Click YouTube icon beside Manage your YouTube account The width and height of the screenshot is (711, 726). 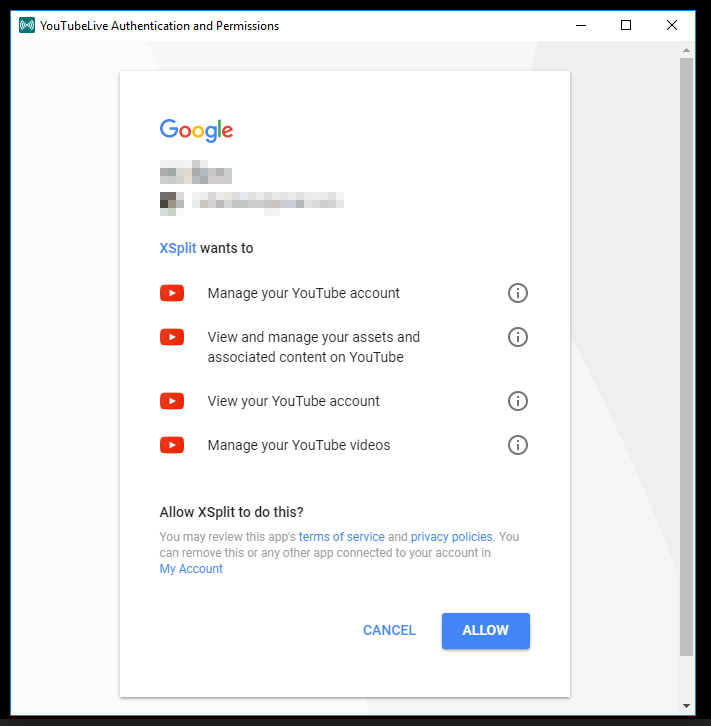[x=172, y=293]
